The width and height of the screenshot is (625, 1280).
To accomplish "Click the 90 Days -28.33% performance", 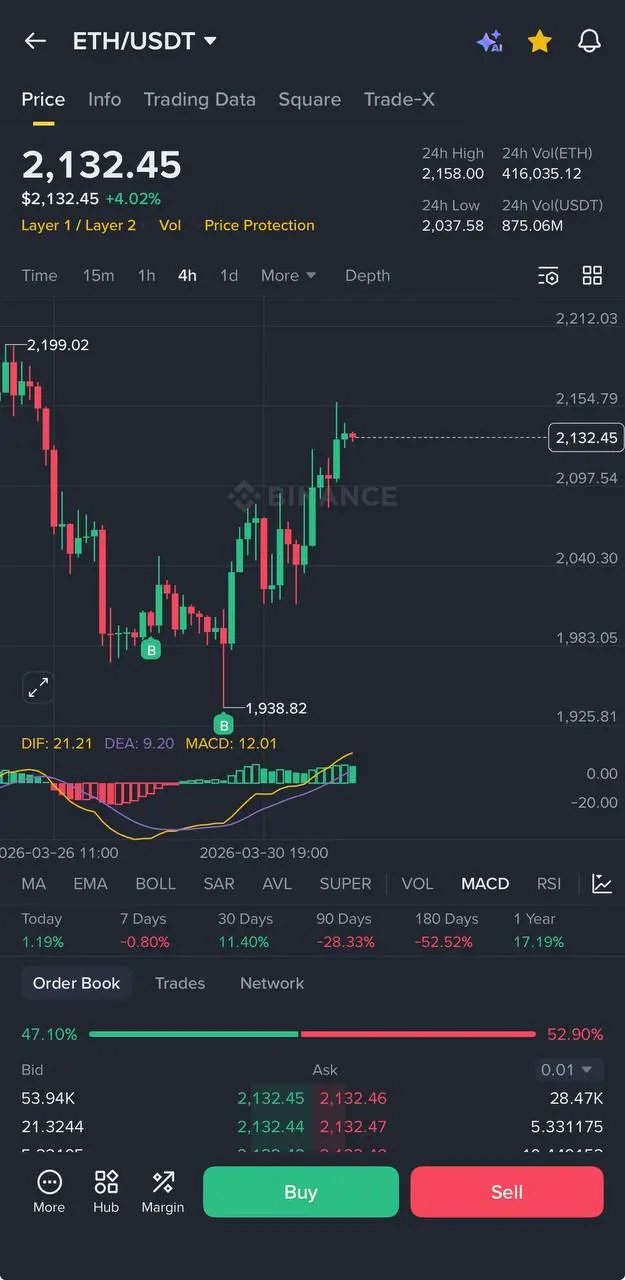I will [x=345, y=930].
